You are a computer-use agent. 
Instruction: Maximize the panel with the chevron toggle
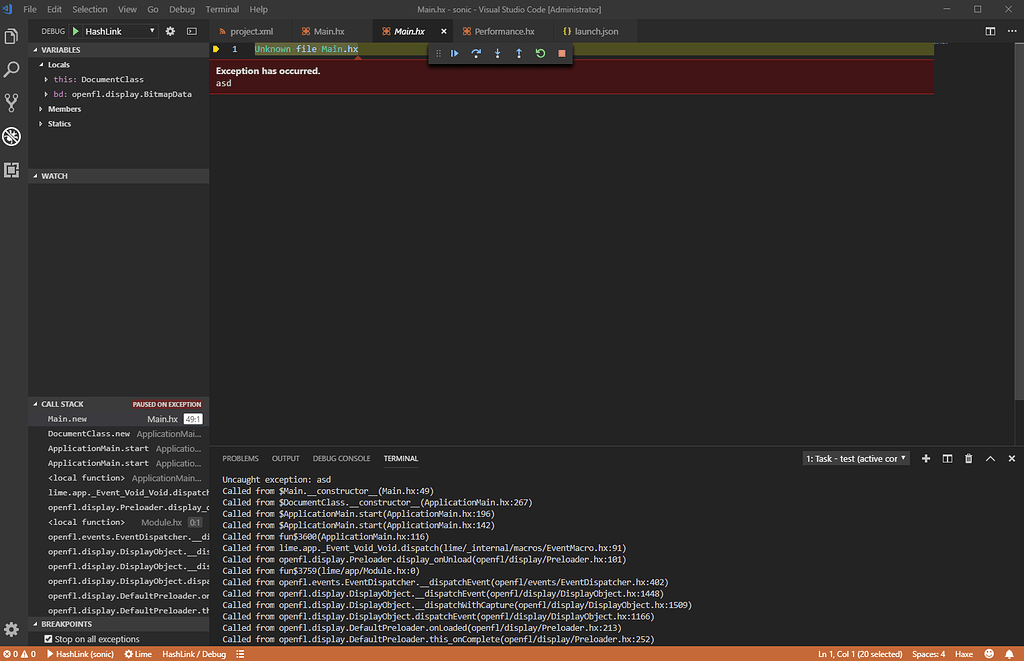(x=990, y=457)
